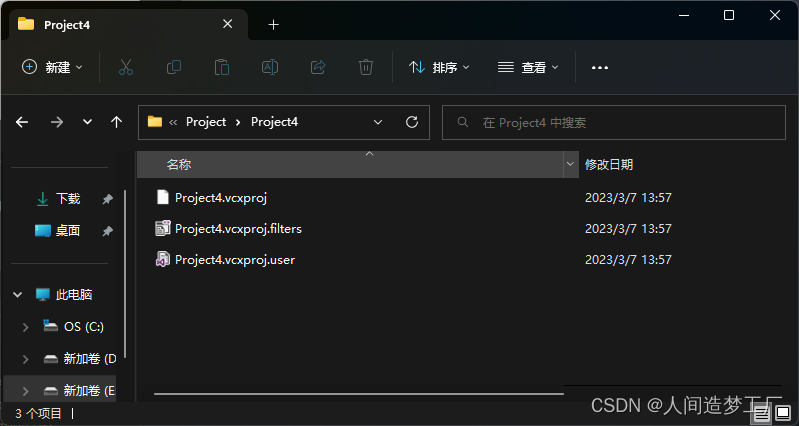The width and height of the screenshot is (799, 426).
Task: Click the Copy icon in toolbar
Action: point(174,67)
